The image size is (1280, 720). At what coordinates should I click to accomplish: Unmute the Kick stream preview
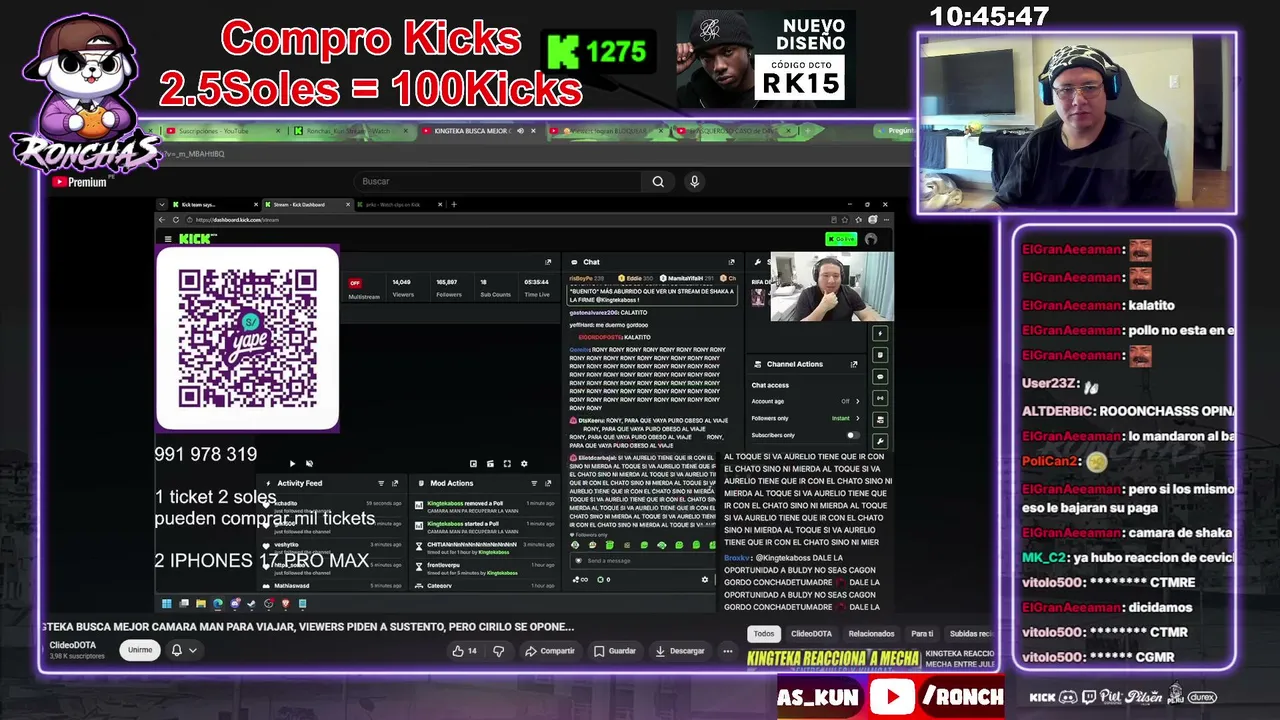tap(309, 463)
